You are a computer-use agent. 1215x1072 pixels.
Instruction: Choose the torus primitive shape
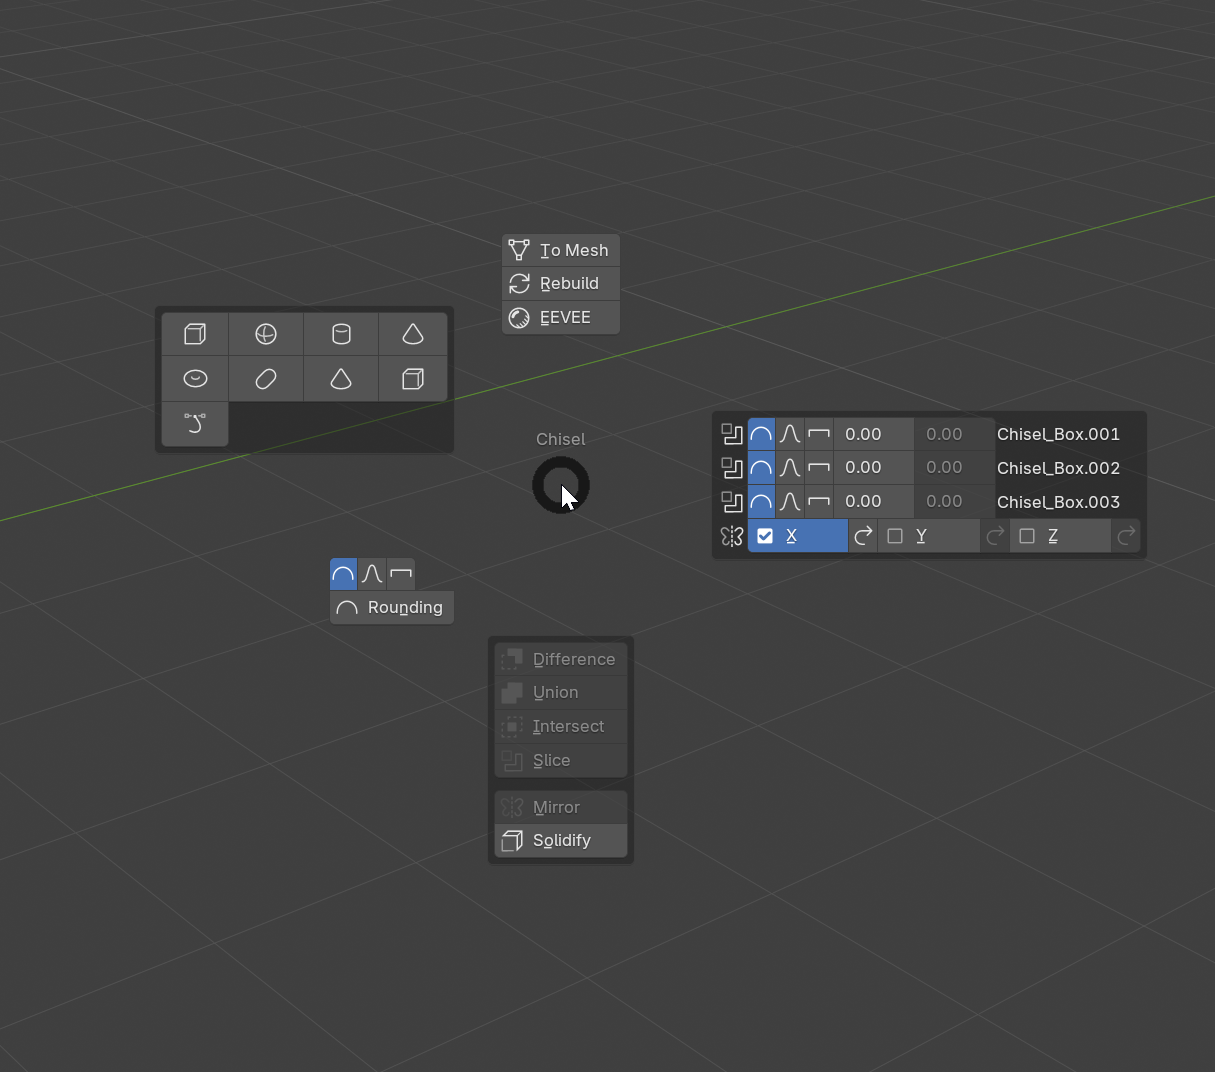(195, 379)
